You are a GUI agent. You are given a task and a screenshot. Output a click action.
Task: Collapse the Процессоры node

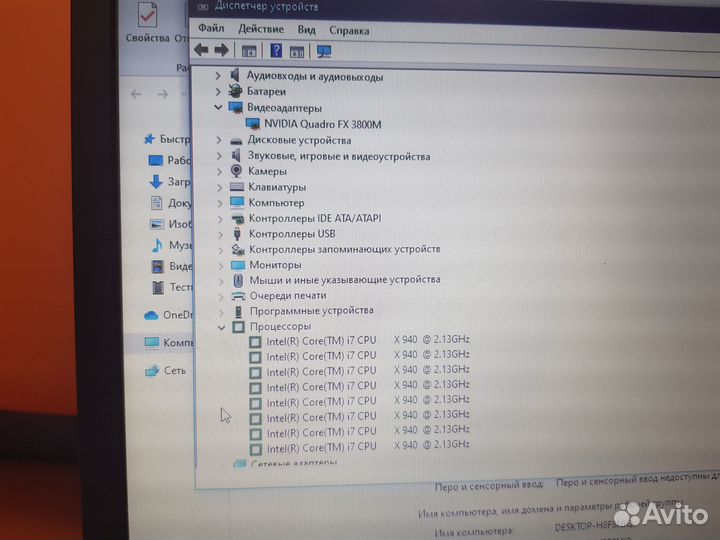click(x=222, y=327)
